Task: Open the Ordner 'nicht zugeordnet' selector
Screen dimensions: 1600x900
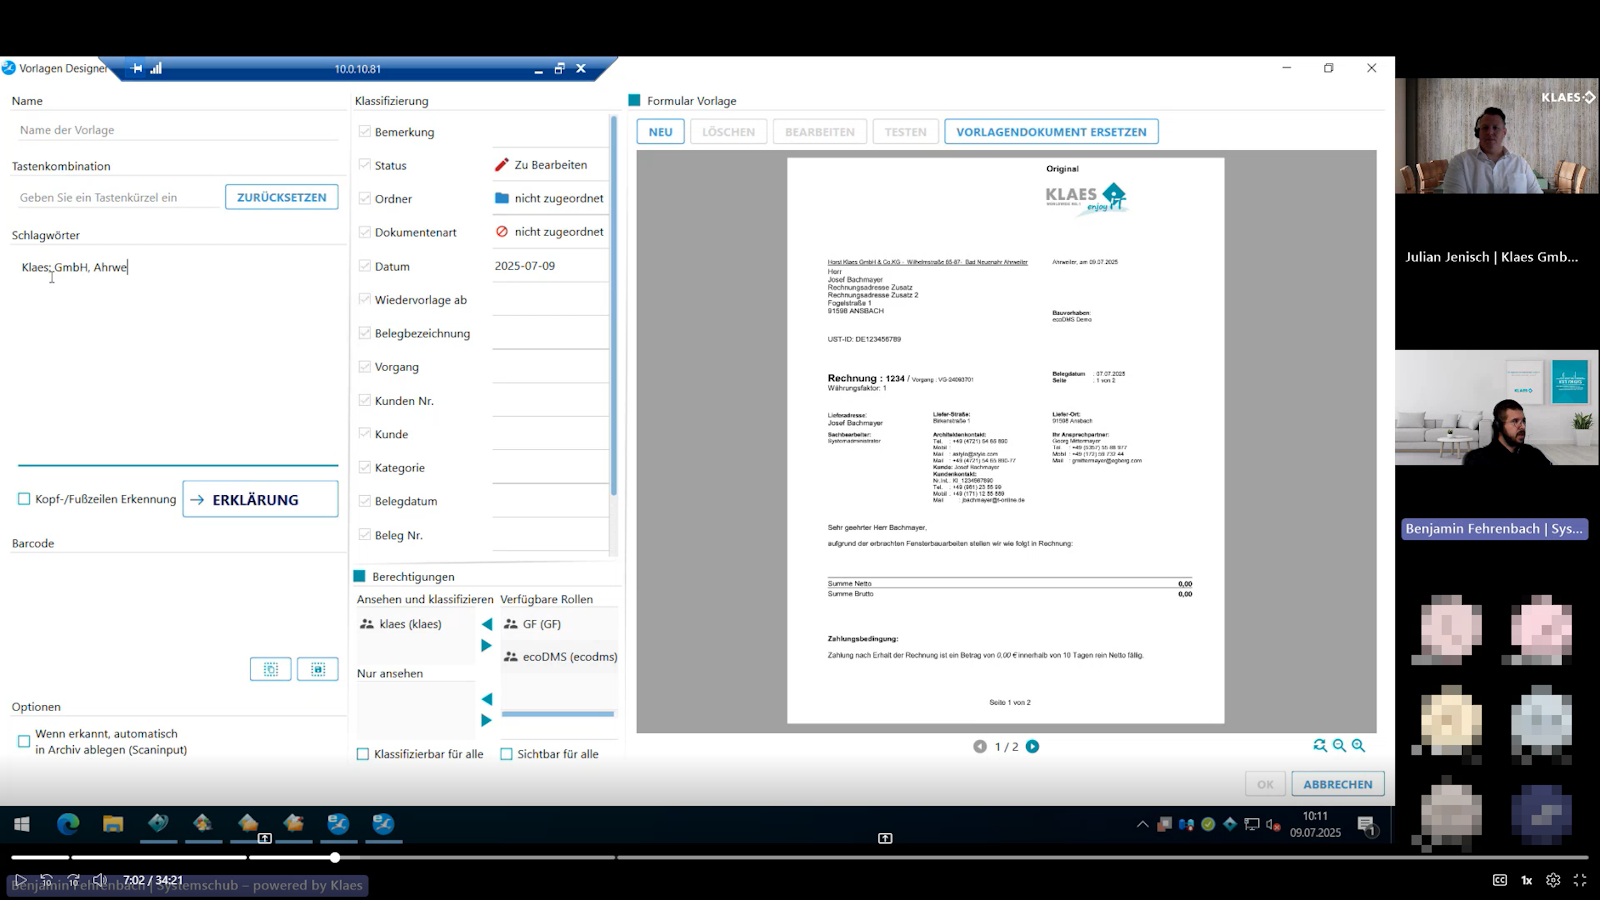Action: 550,198
